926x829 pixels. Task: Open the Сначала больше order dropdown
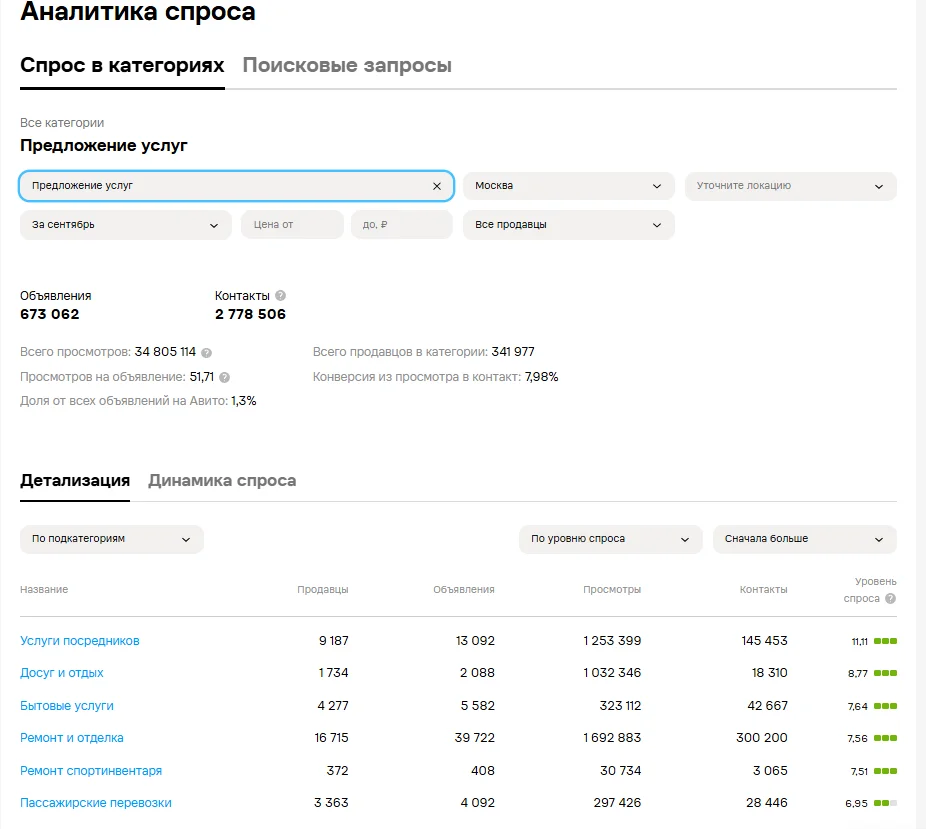pyautogui.click(x=804, y=539)
